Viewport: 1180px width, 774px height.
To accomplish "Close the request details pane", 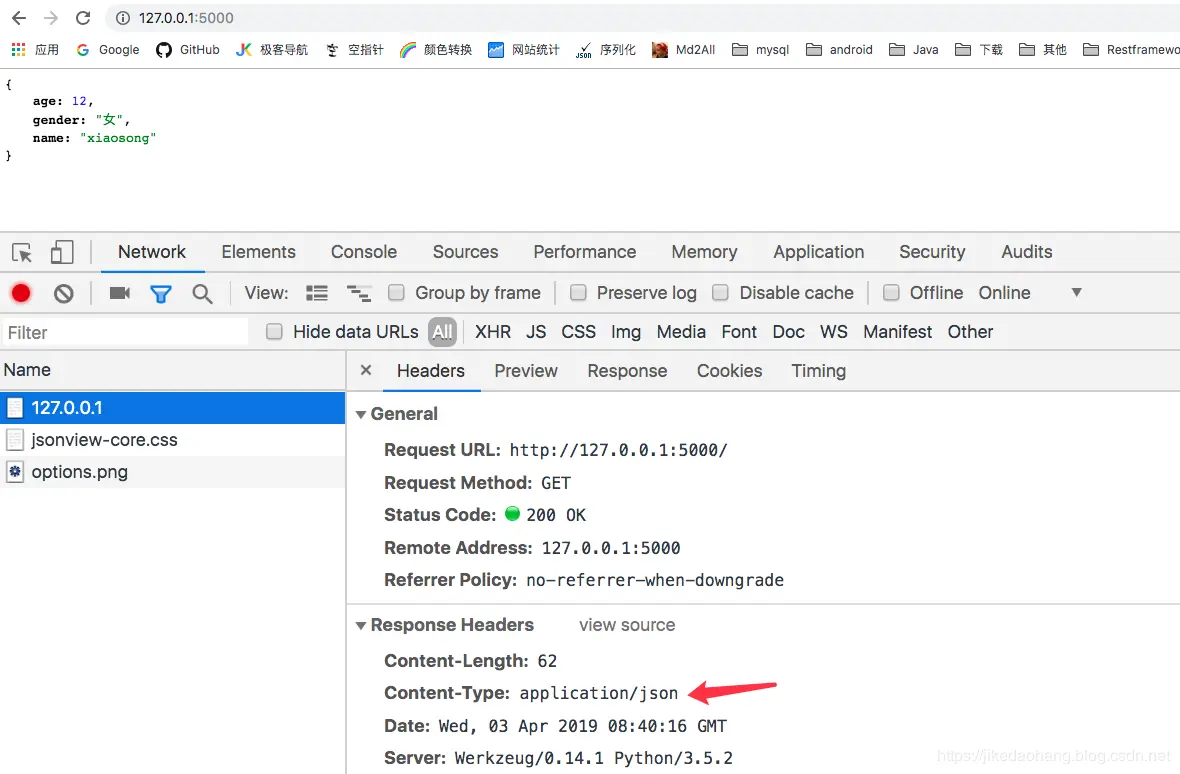I will 366,370.
